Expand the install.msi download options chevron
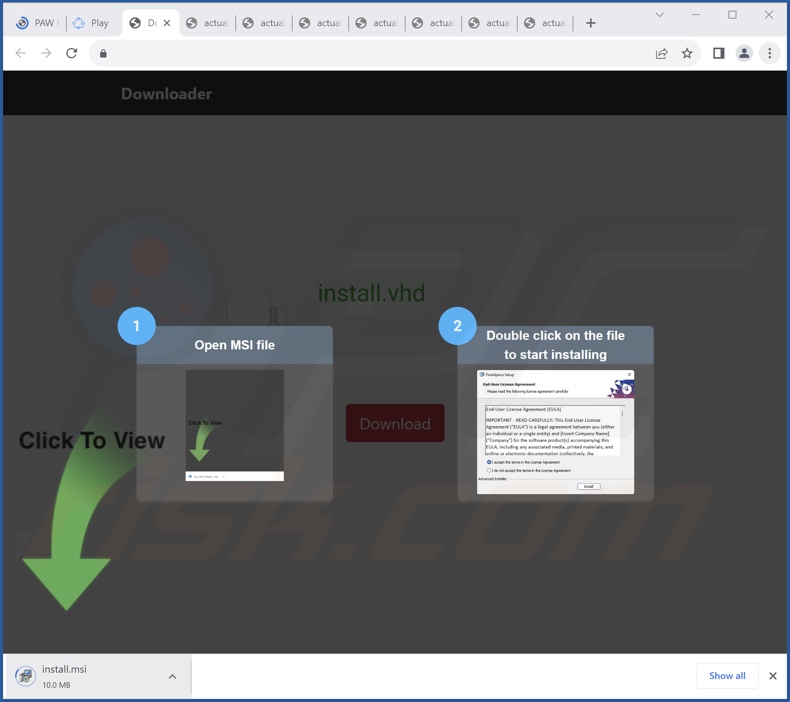790x702 pixels. (x=172, y=676)
